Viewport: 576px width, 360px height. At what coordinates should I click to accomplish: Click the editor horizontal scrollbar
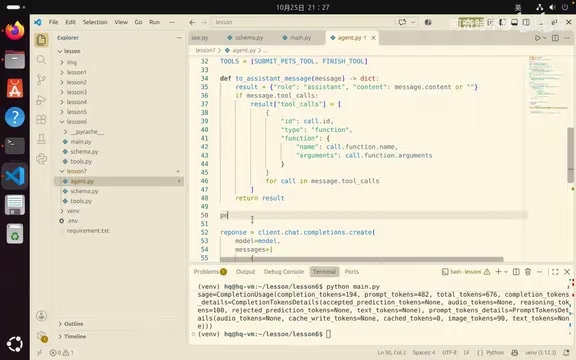click(x=361, y=259)
